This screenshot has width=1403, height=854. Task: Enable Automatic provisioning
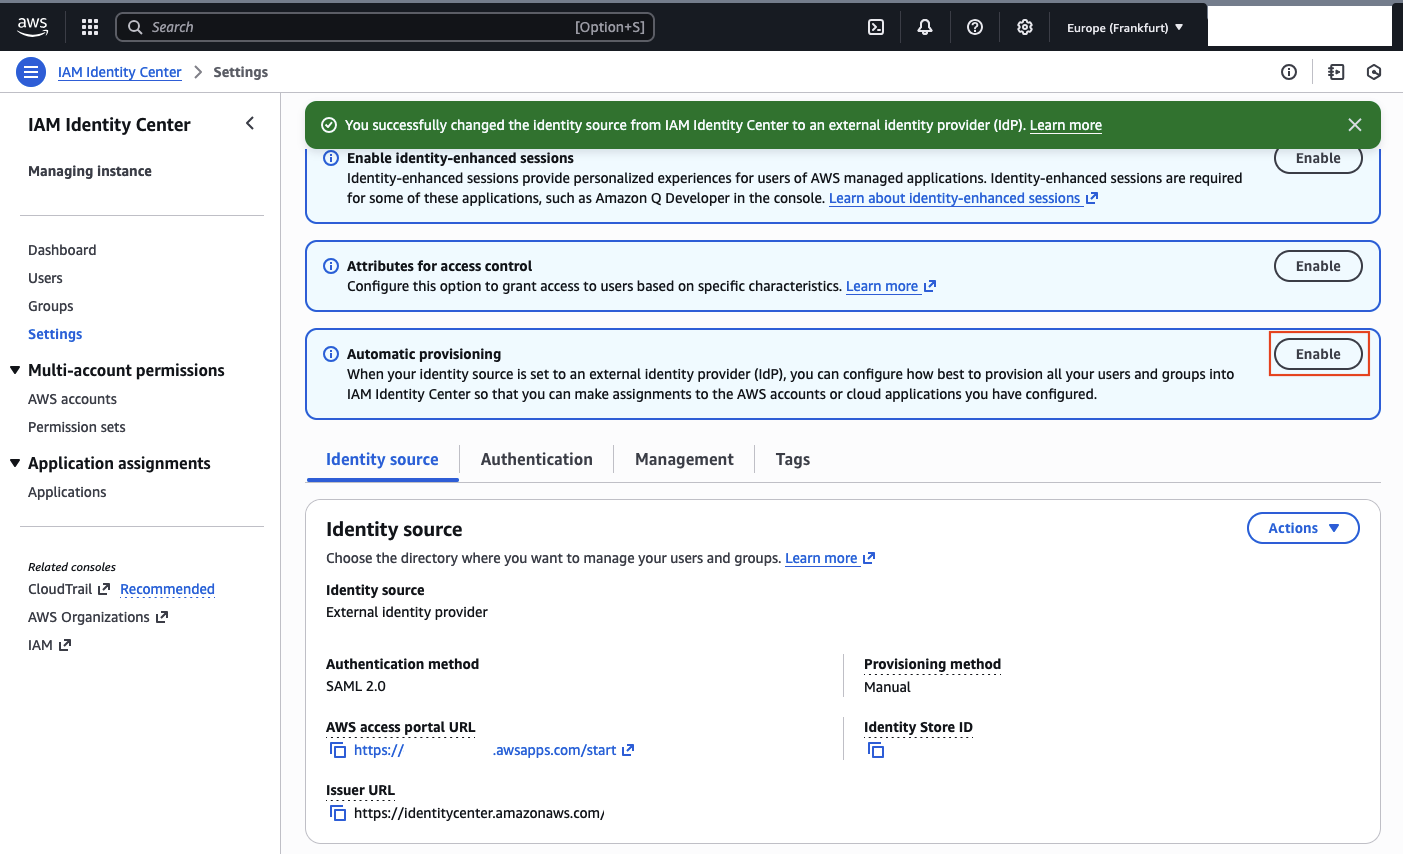pos(1318,353)
